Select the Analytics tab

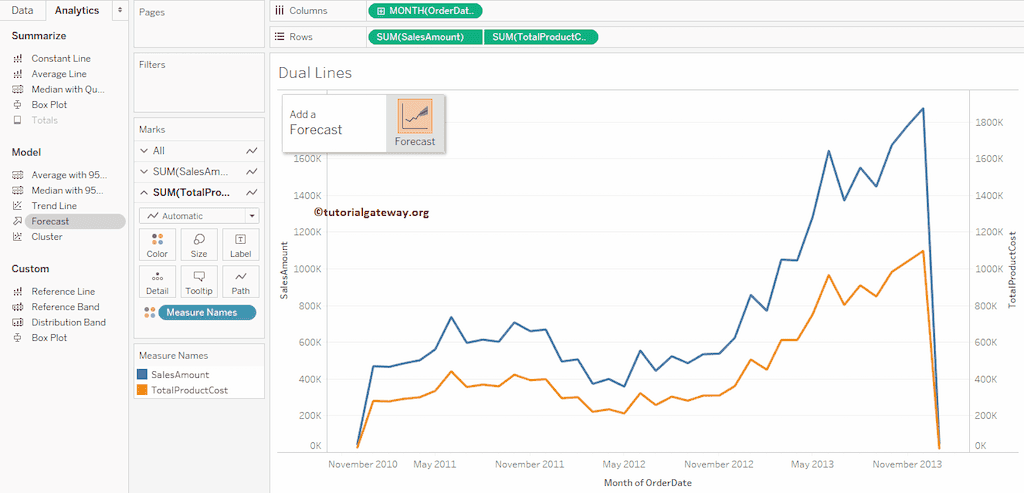tap(77, 10)
